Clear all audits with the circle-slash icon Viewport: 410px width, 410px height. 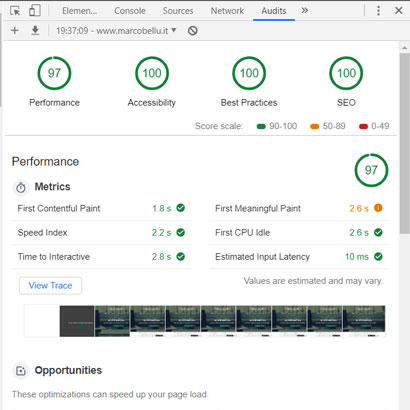tap(193, 31)
